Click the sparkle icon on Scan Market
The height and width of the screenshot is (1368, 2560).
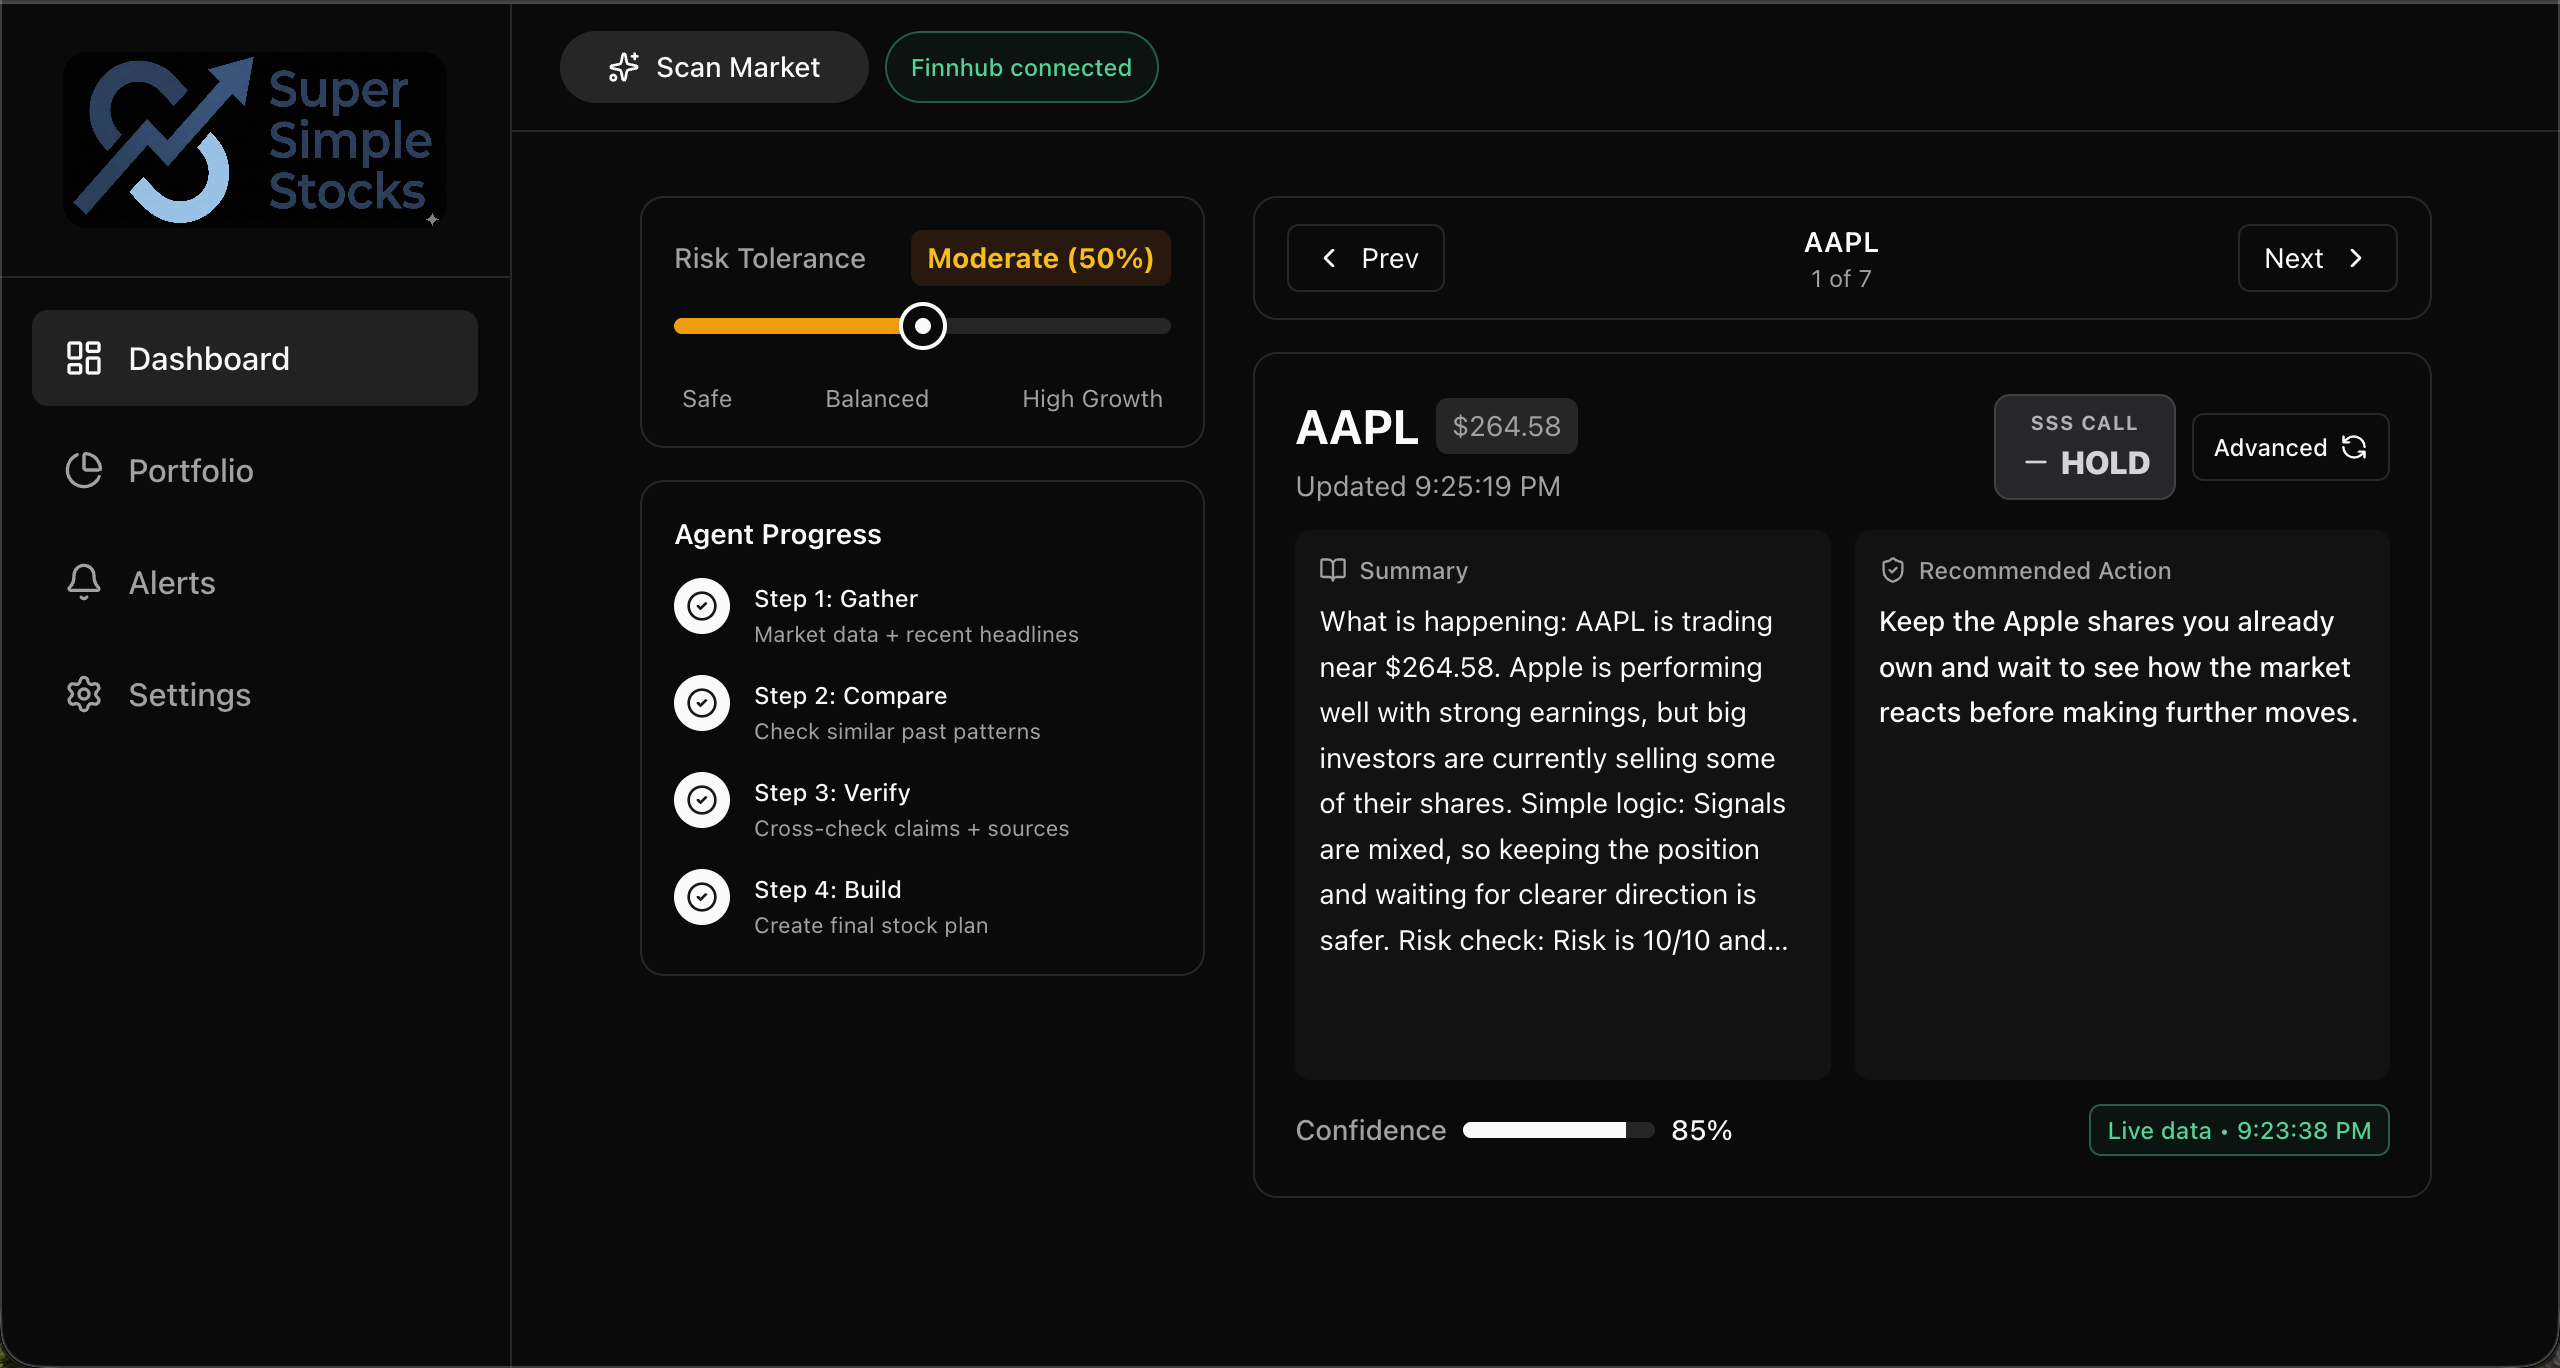click(624, 67)
